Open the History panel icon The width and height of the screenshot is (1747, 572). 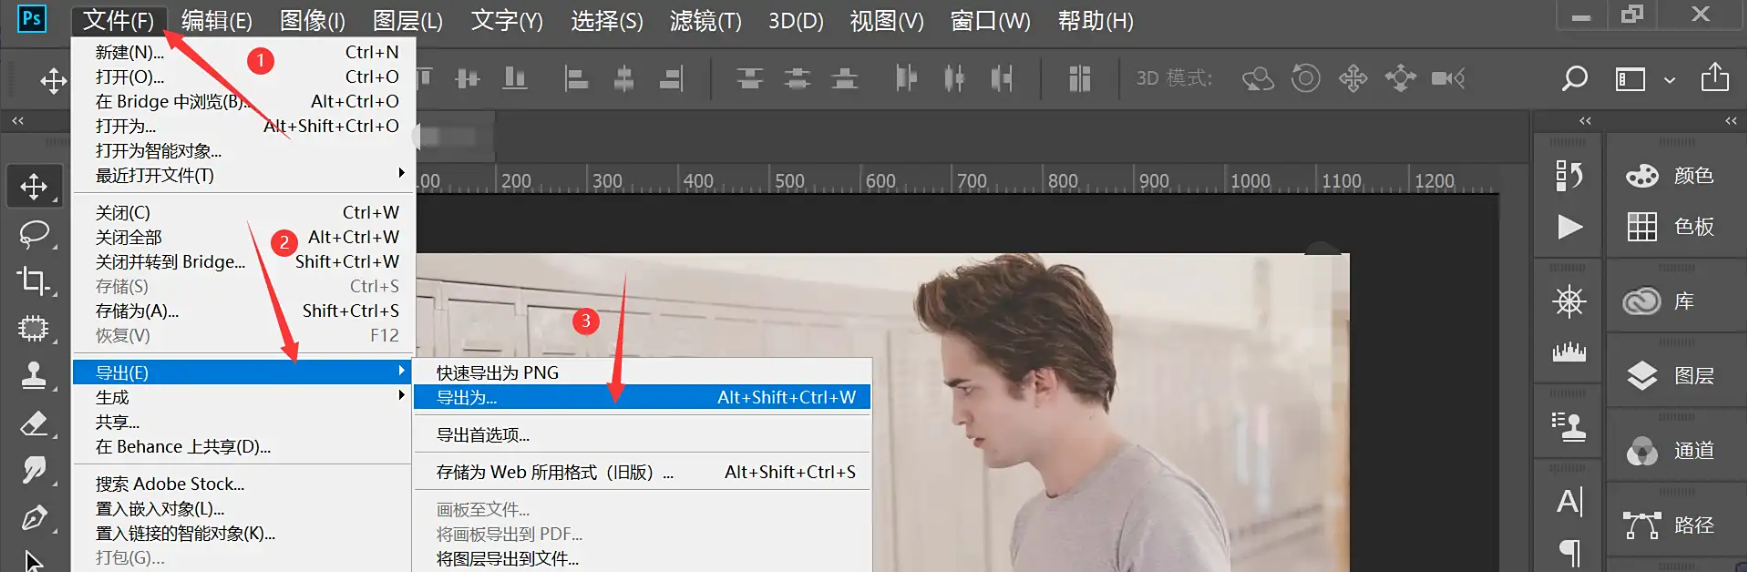coord(1569,176)
